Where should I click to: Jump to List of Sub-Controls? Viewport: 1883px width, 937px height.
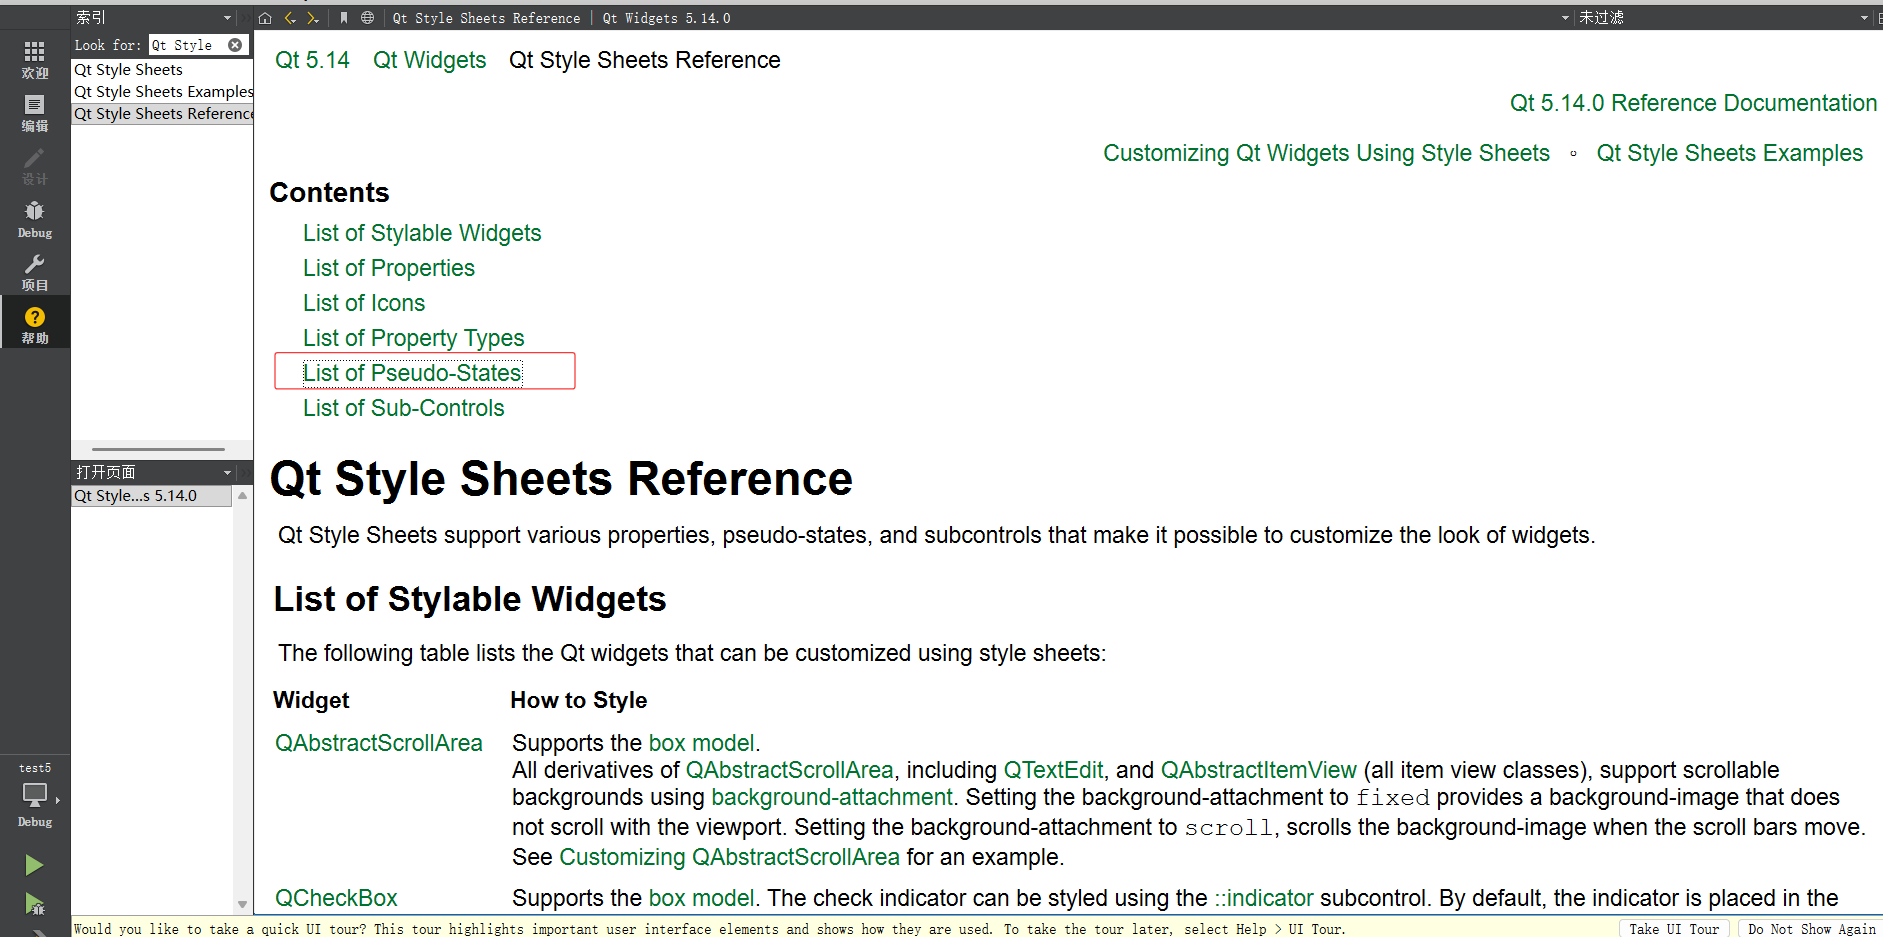(403, 408)
